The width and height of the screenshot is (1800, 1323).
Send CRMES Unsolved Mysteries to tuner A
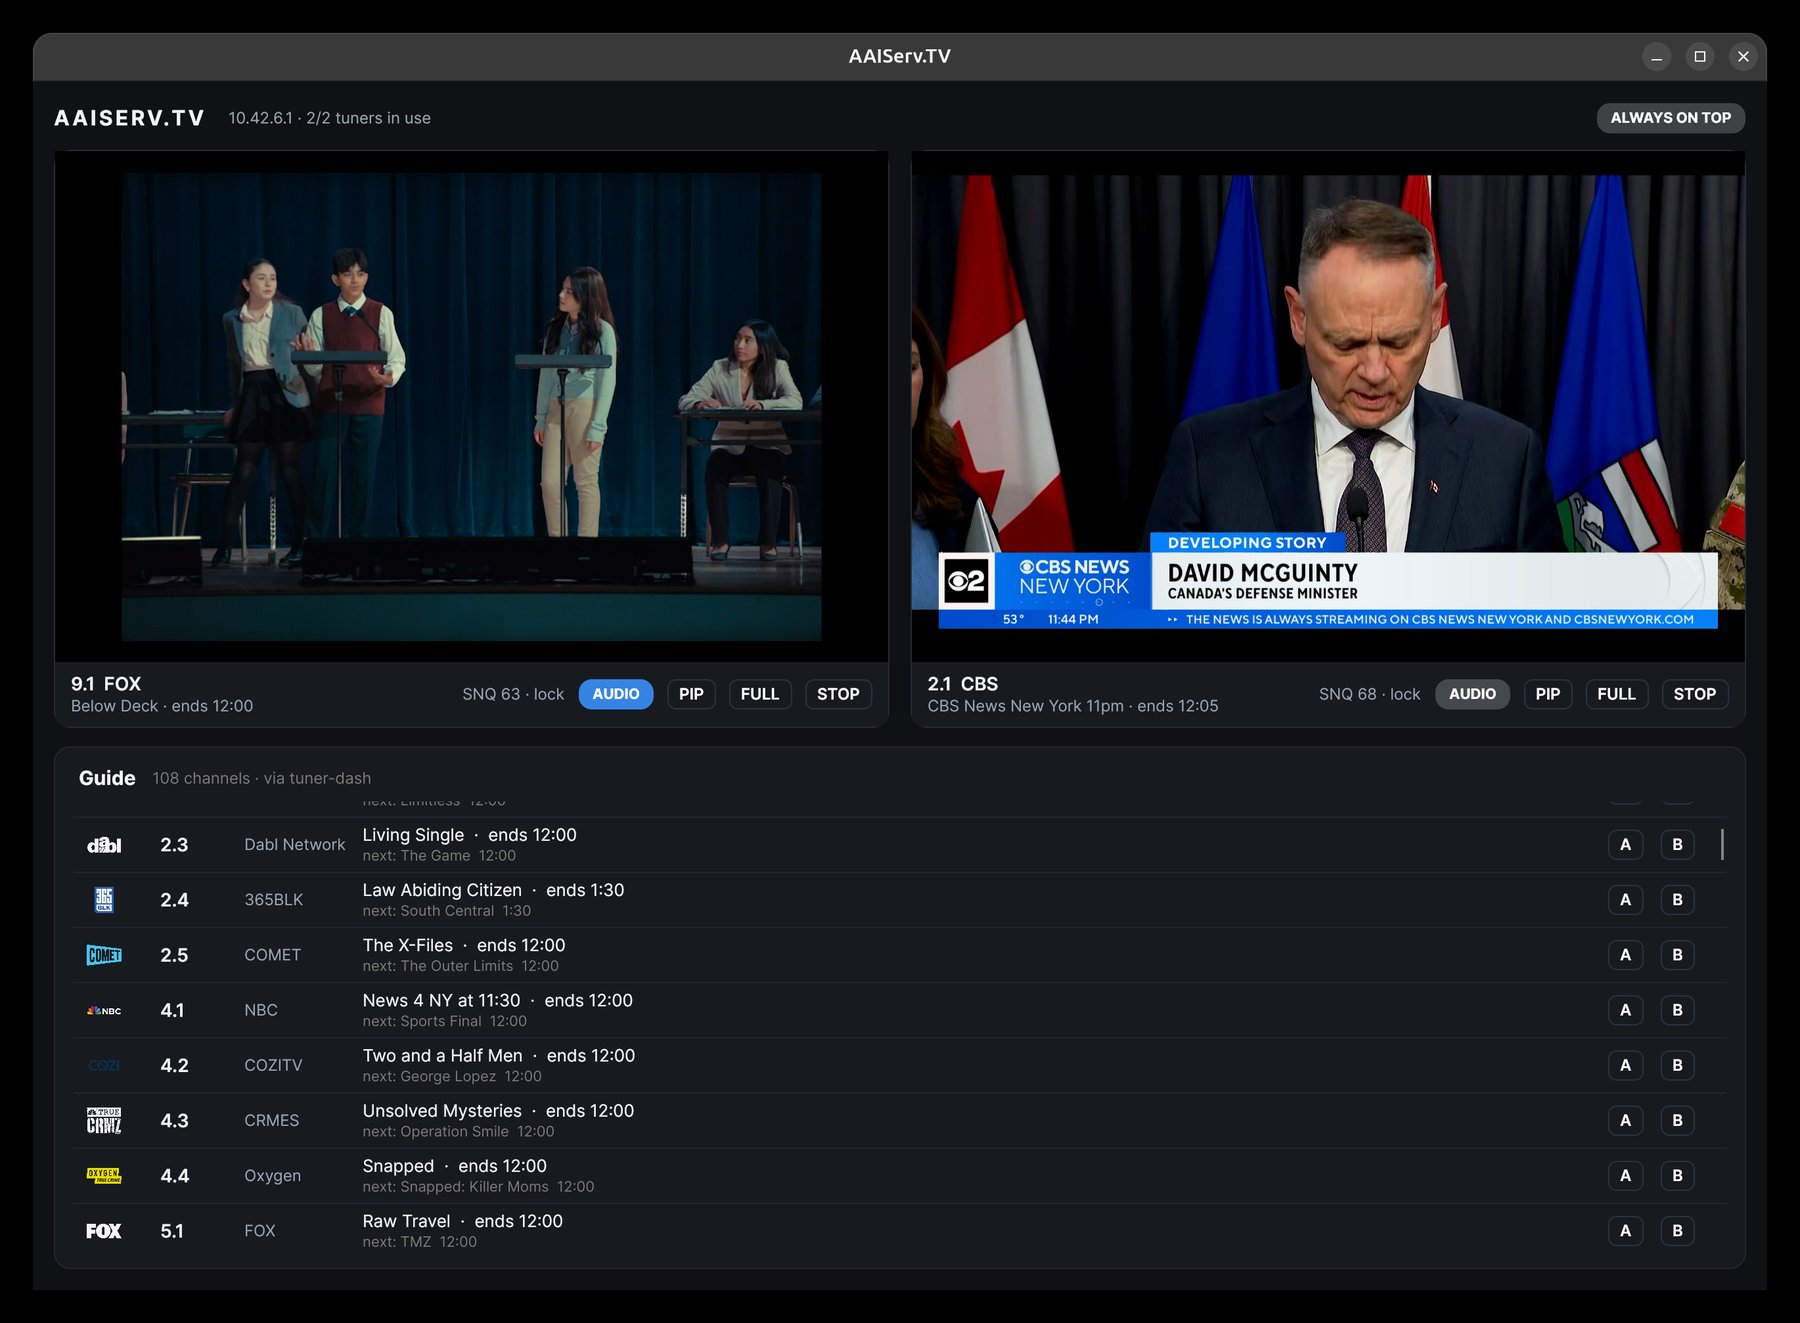click(1625, 1121)
